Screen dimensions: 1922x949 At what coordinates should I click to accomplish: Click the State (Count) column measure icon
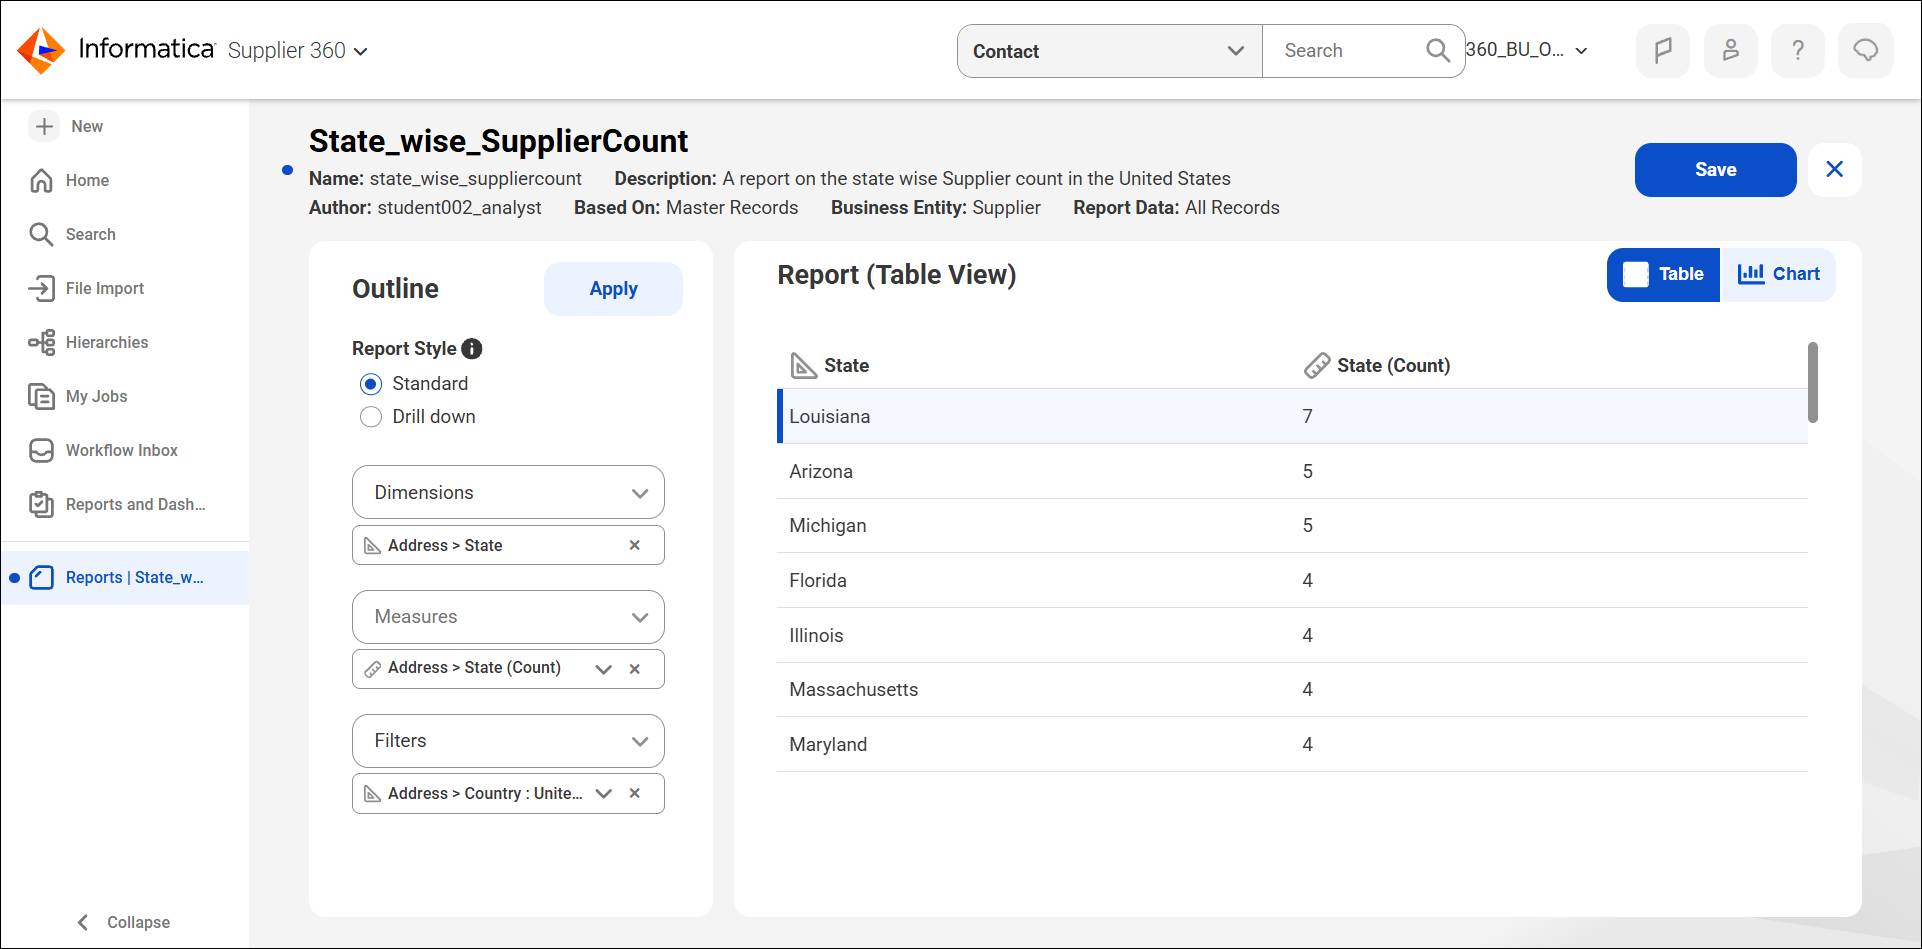[1317, 366]
